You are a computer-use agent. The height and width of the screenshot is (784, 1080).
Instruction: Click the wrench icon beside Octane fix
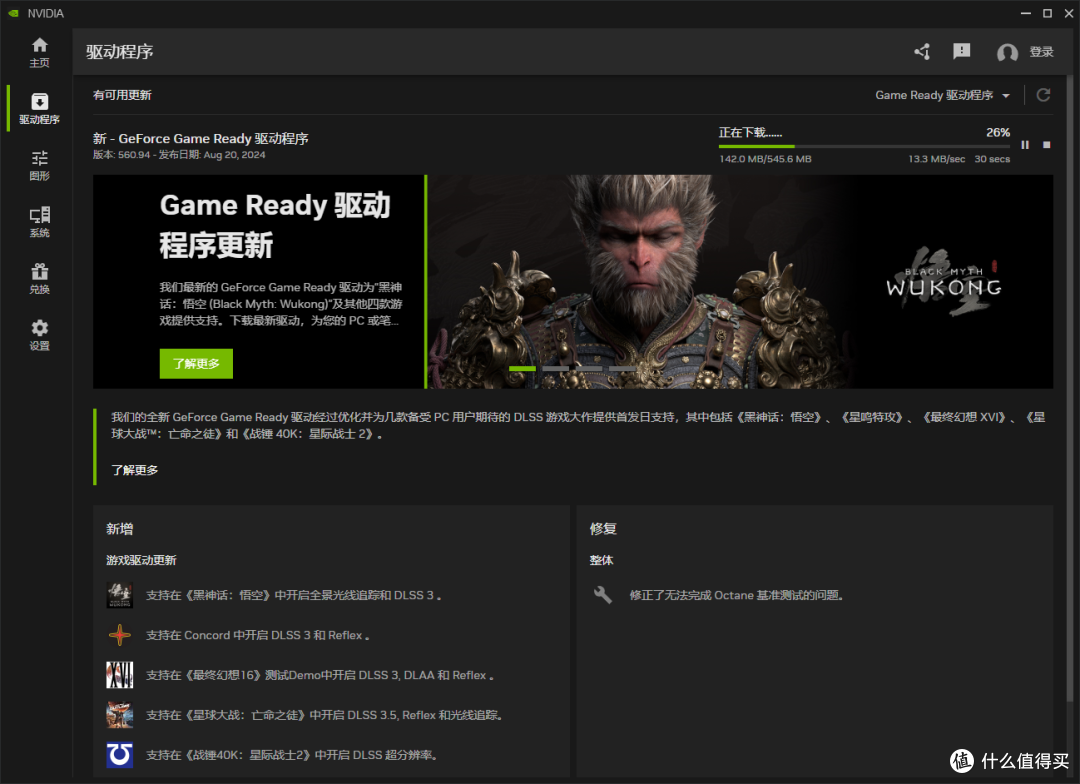click(x=603, y=595)
